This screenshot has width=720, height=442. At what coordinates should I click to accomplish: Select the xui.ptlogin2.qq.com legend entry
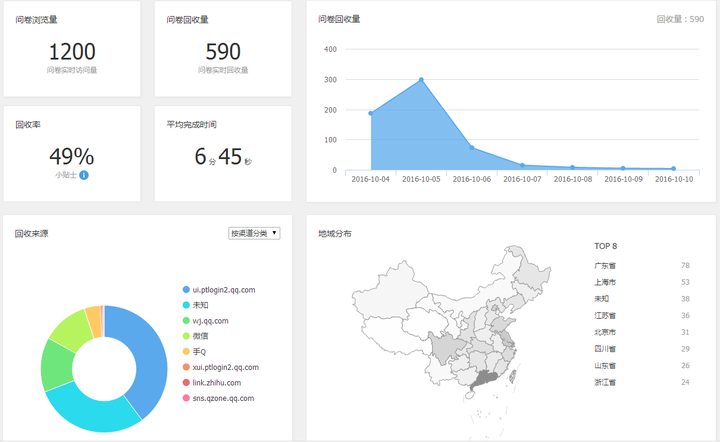221,367
